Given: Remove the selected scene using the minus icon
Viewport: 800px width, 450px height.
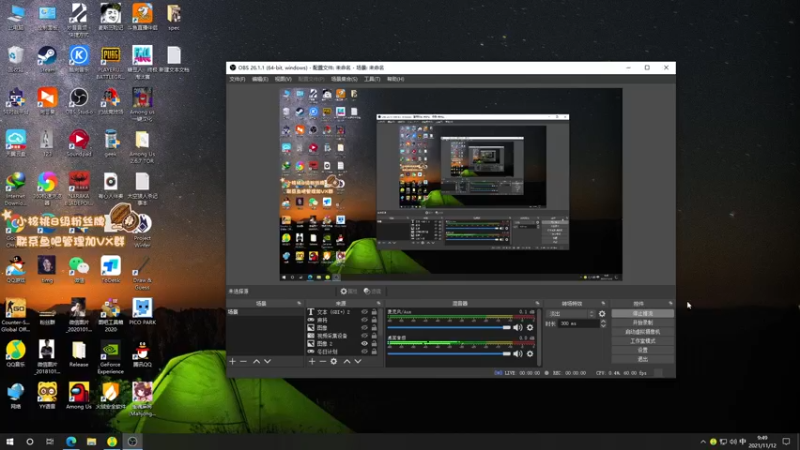Looking at the screenshot, I should tap(243, 361).
